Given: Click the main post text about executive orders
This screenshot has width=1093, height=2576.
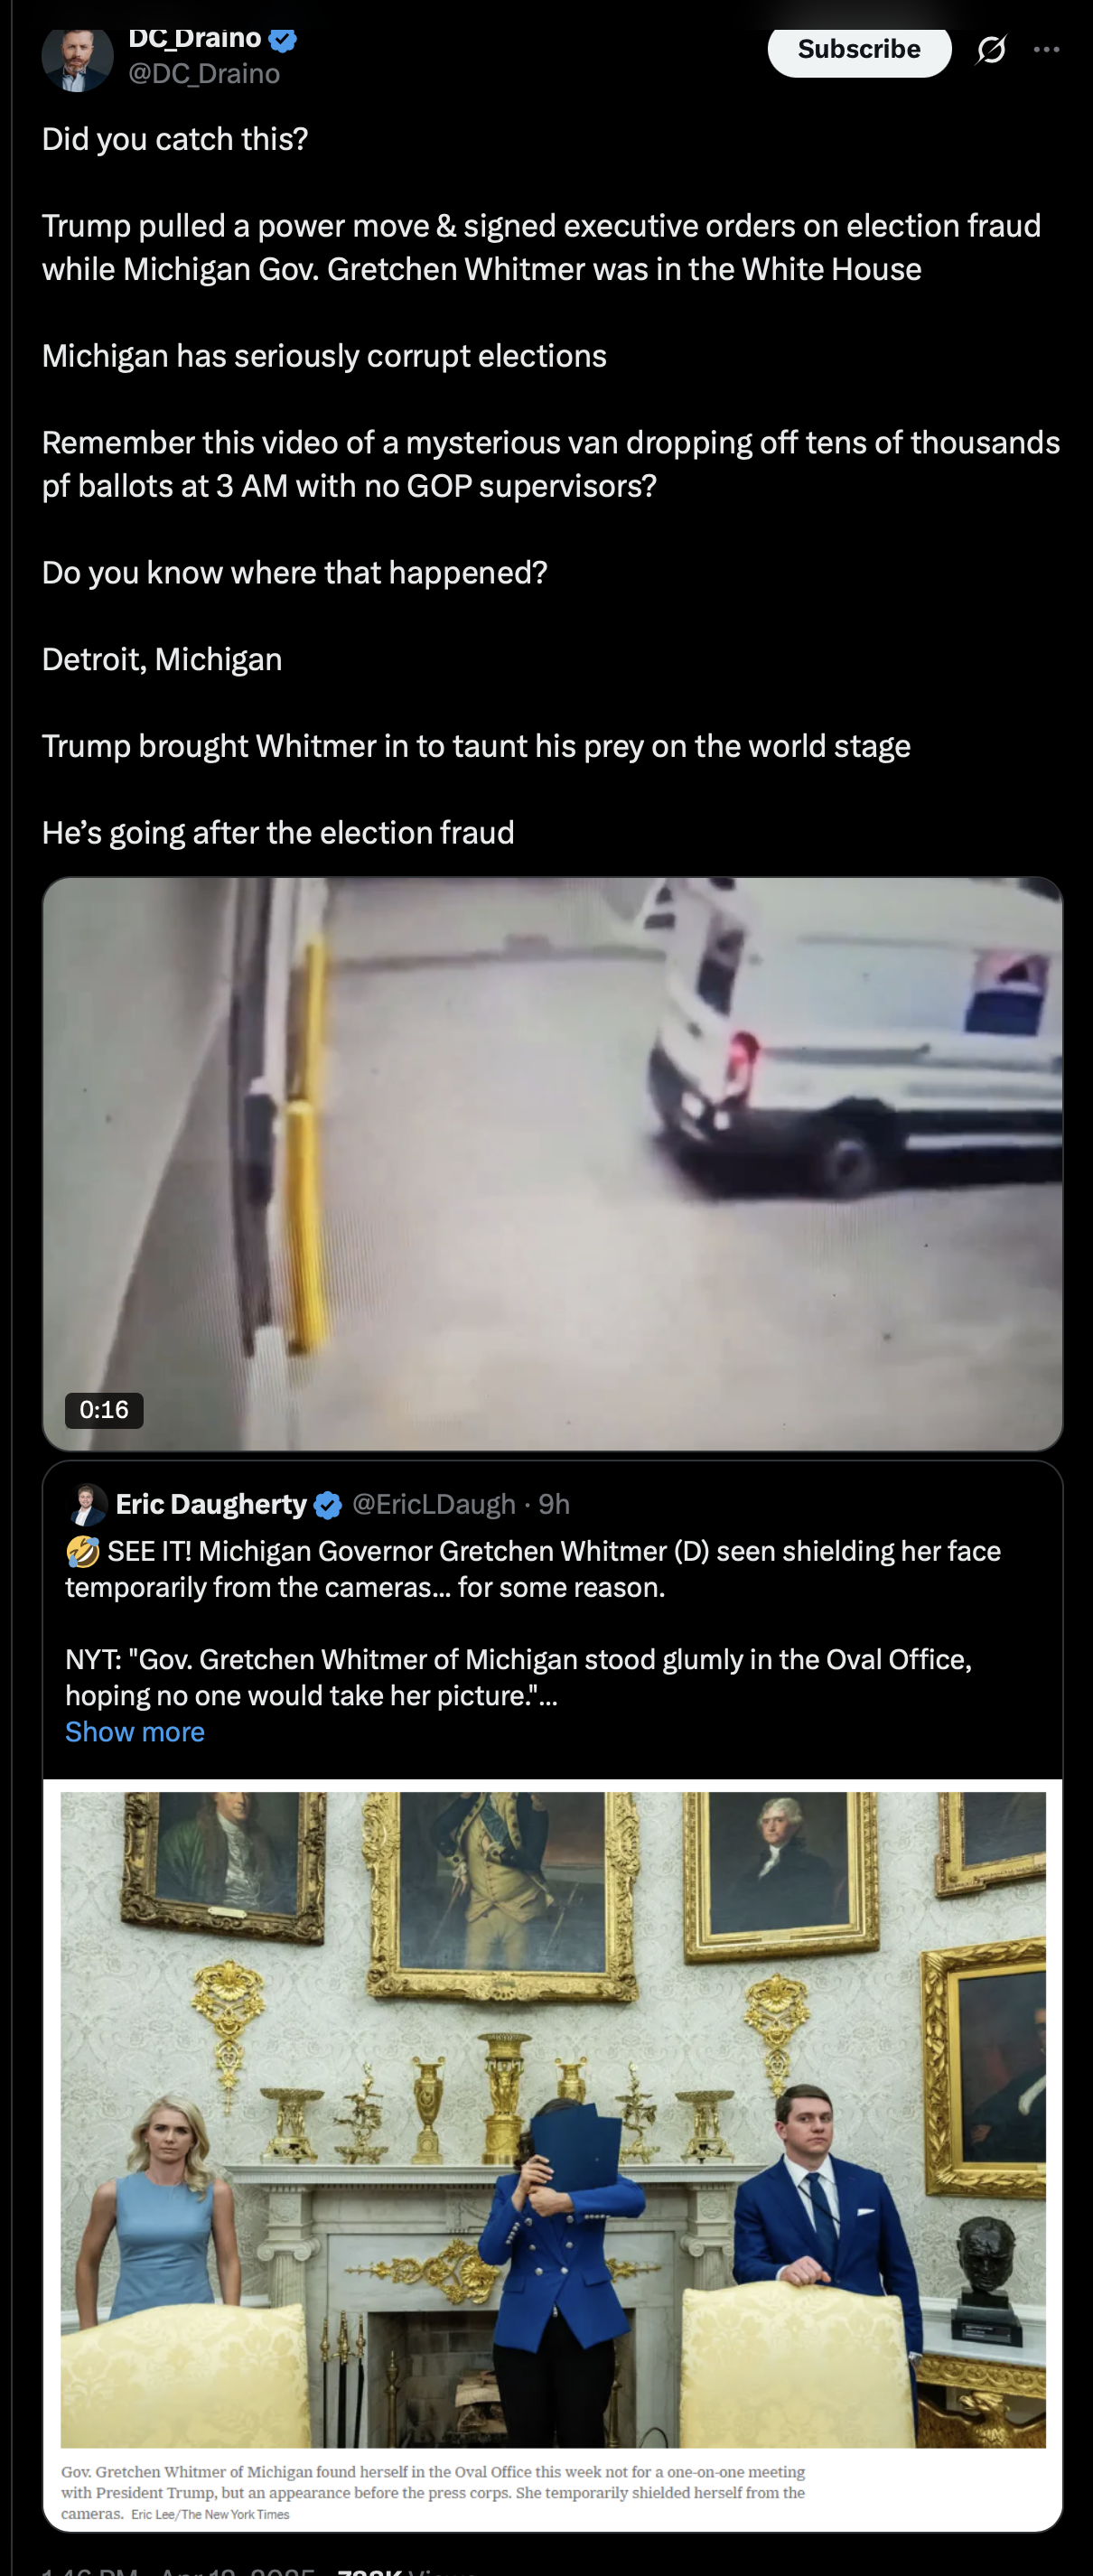Looking at the screenshot, I should coord(541,247).
